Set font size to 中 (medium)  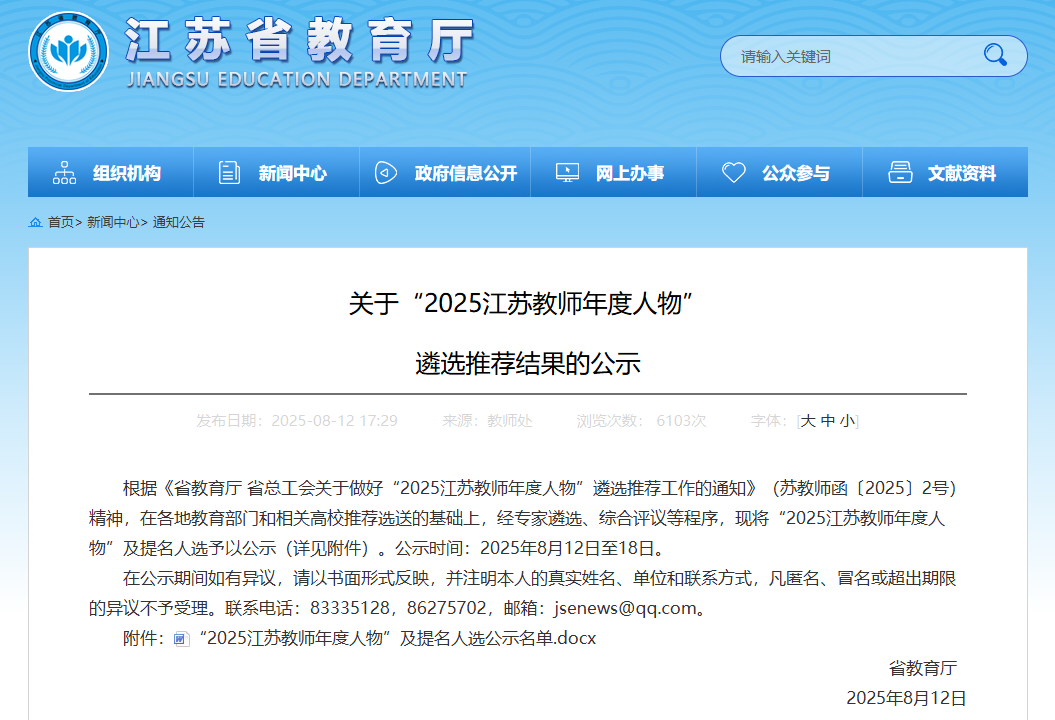827,421
